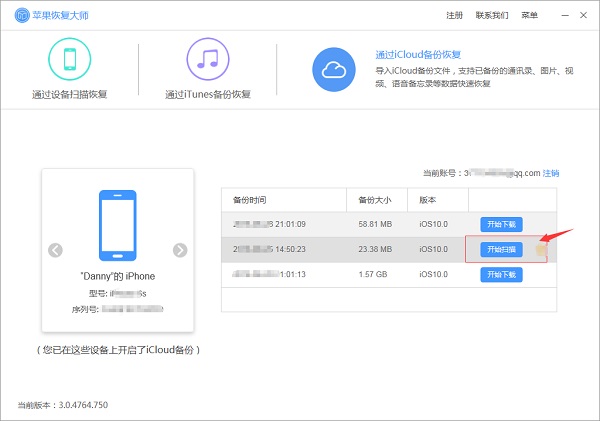This screenshot has height=421, width=600.
Task: Click the device scan recovery phone icon
Action: click(70, 58)
